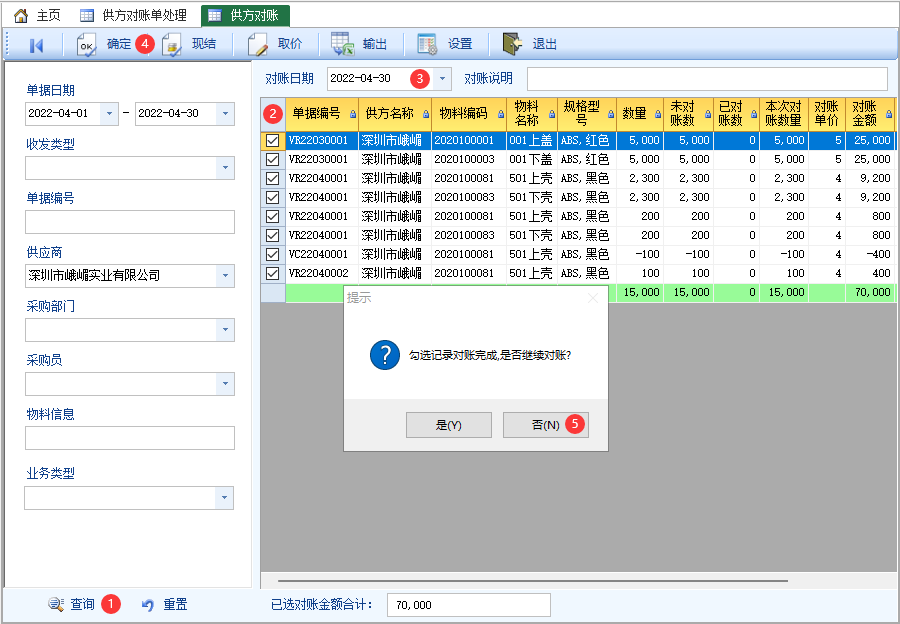
Task: Open the 对账日期 date picker dropdown
Action: 442,79
